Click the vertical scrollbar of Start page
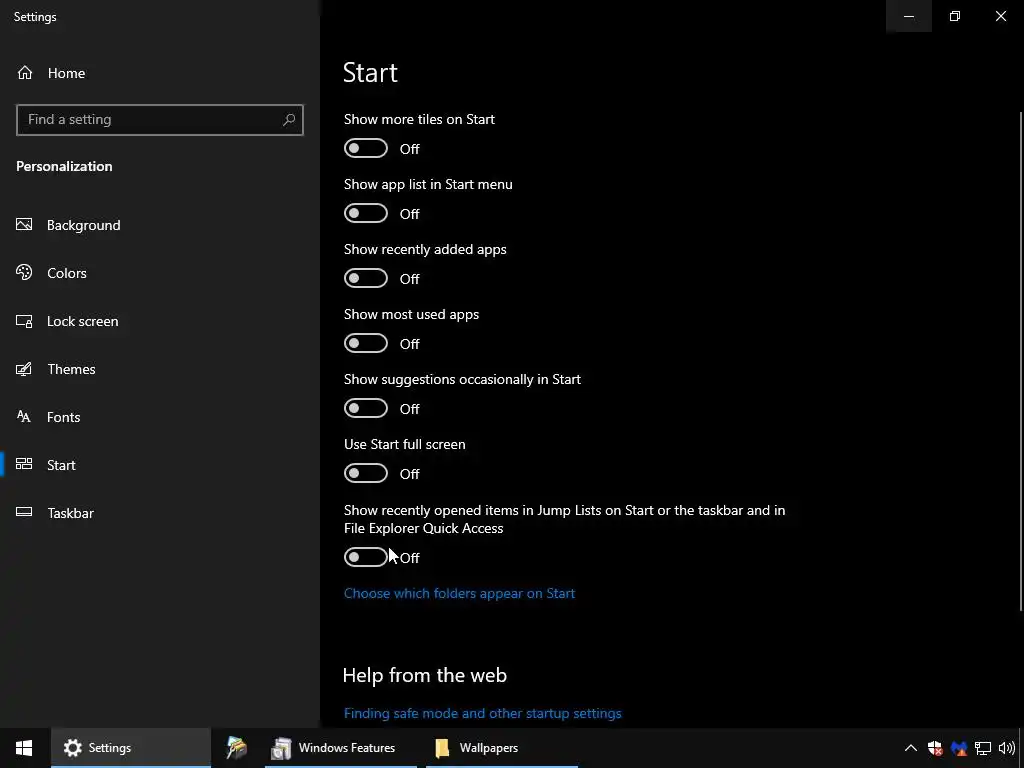The width and height of the screenshot is (1024, 768). click(x=1021, y=361)
